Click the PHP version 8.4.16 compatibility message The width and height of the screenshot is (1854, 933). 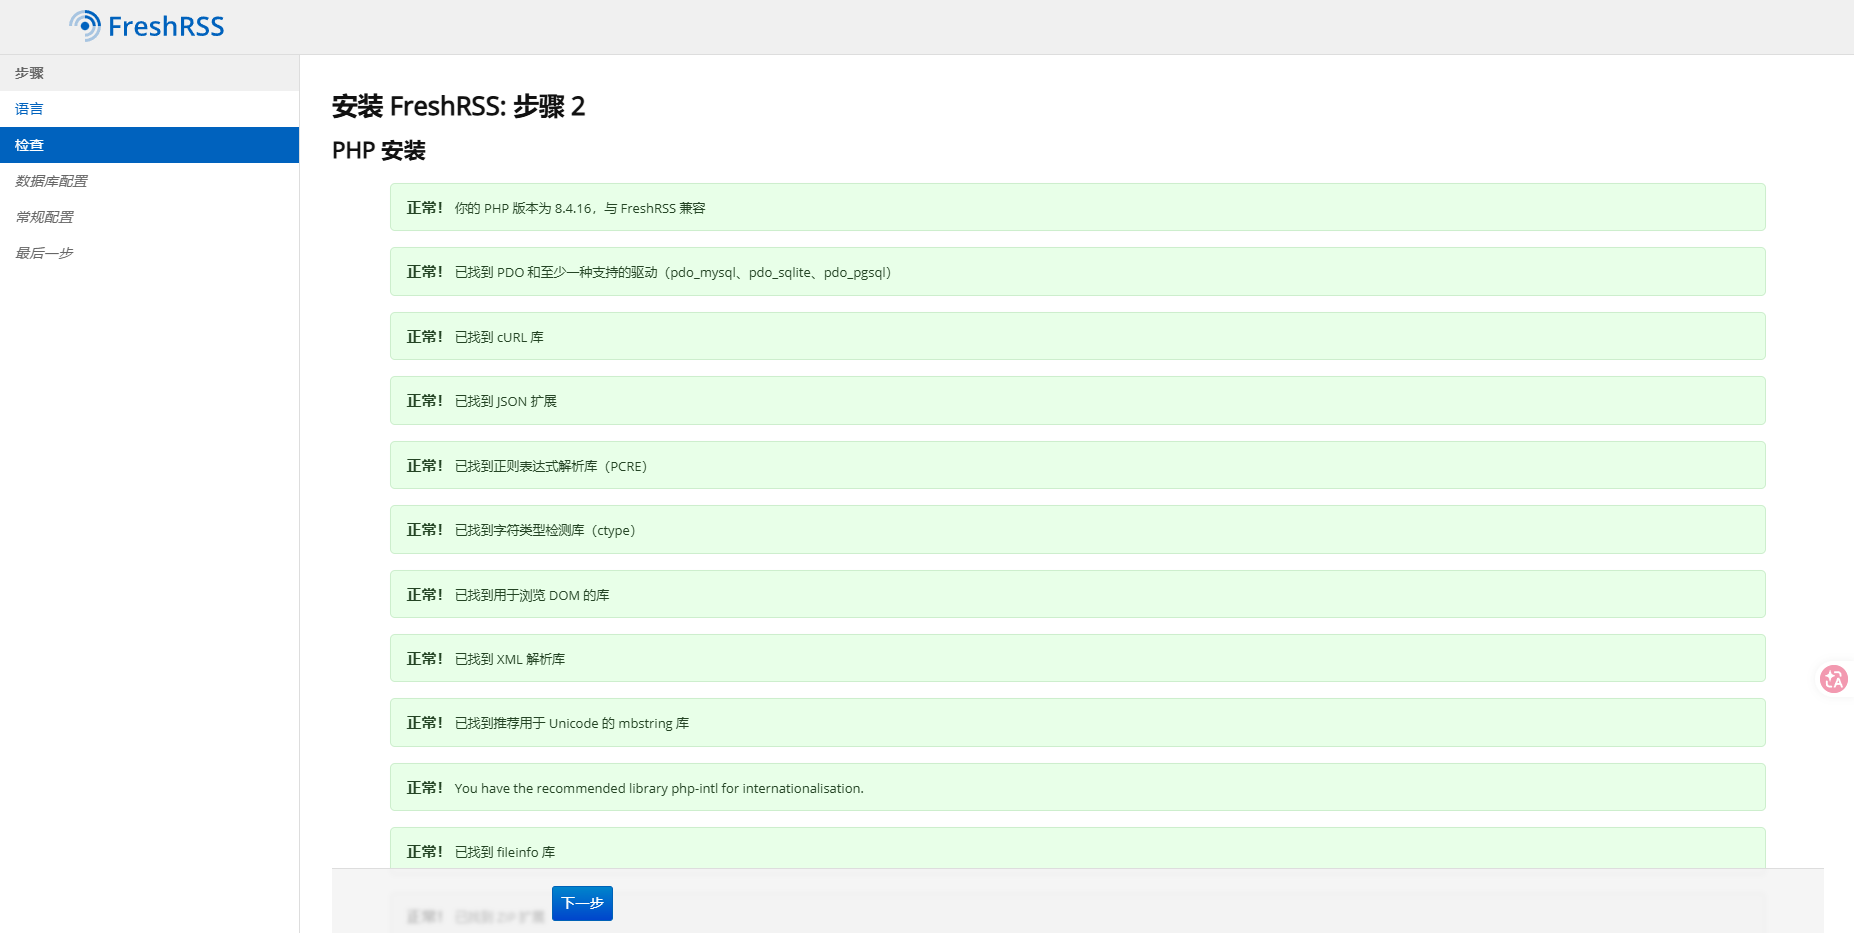pos(580,208)
